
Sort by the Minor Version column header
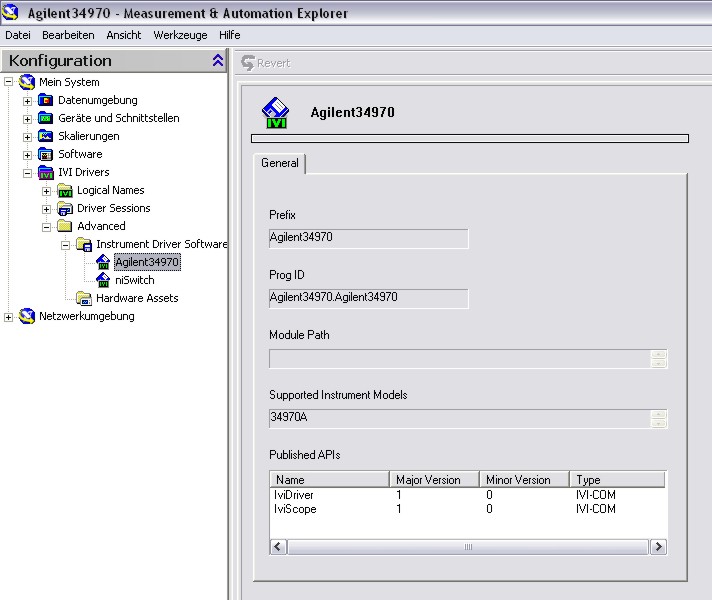click(524, 480)
